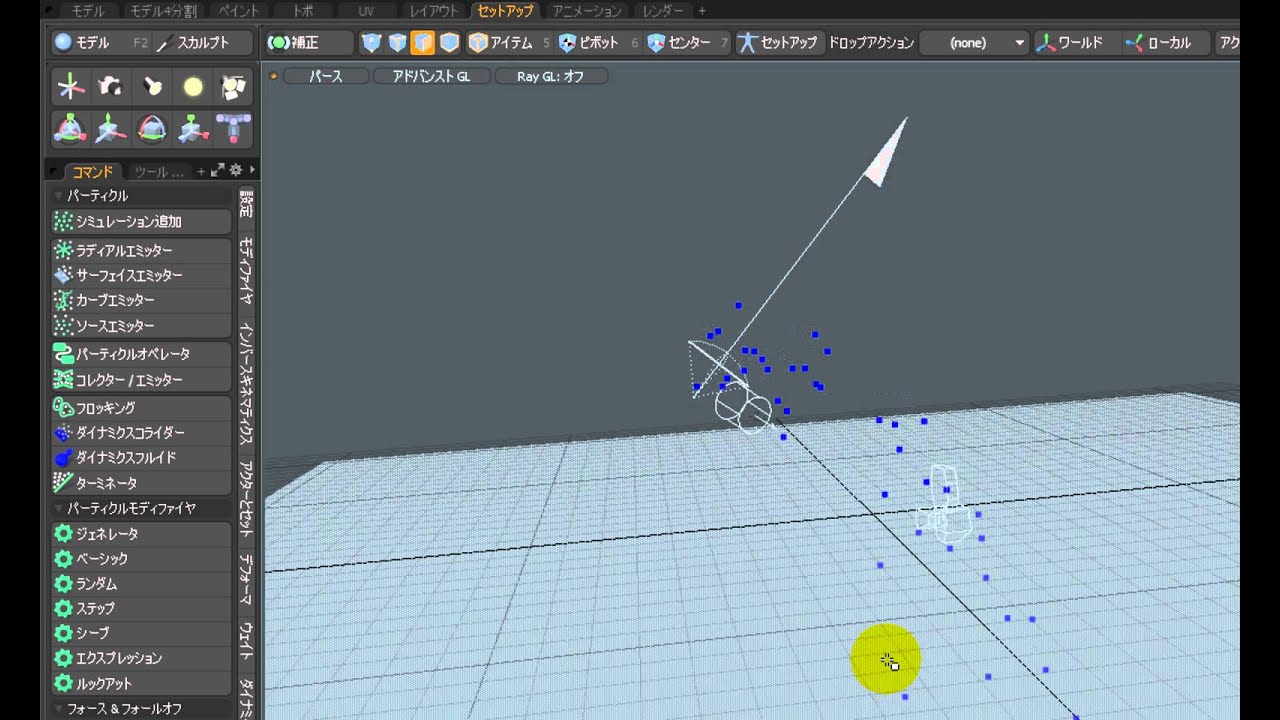This screenshot has height=720, width=1280.
Task: Add ステップ particle modifier
Action: (x=141, y=608)
